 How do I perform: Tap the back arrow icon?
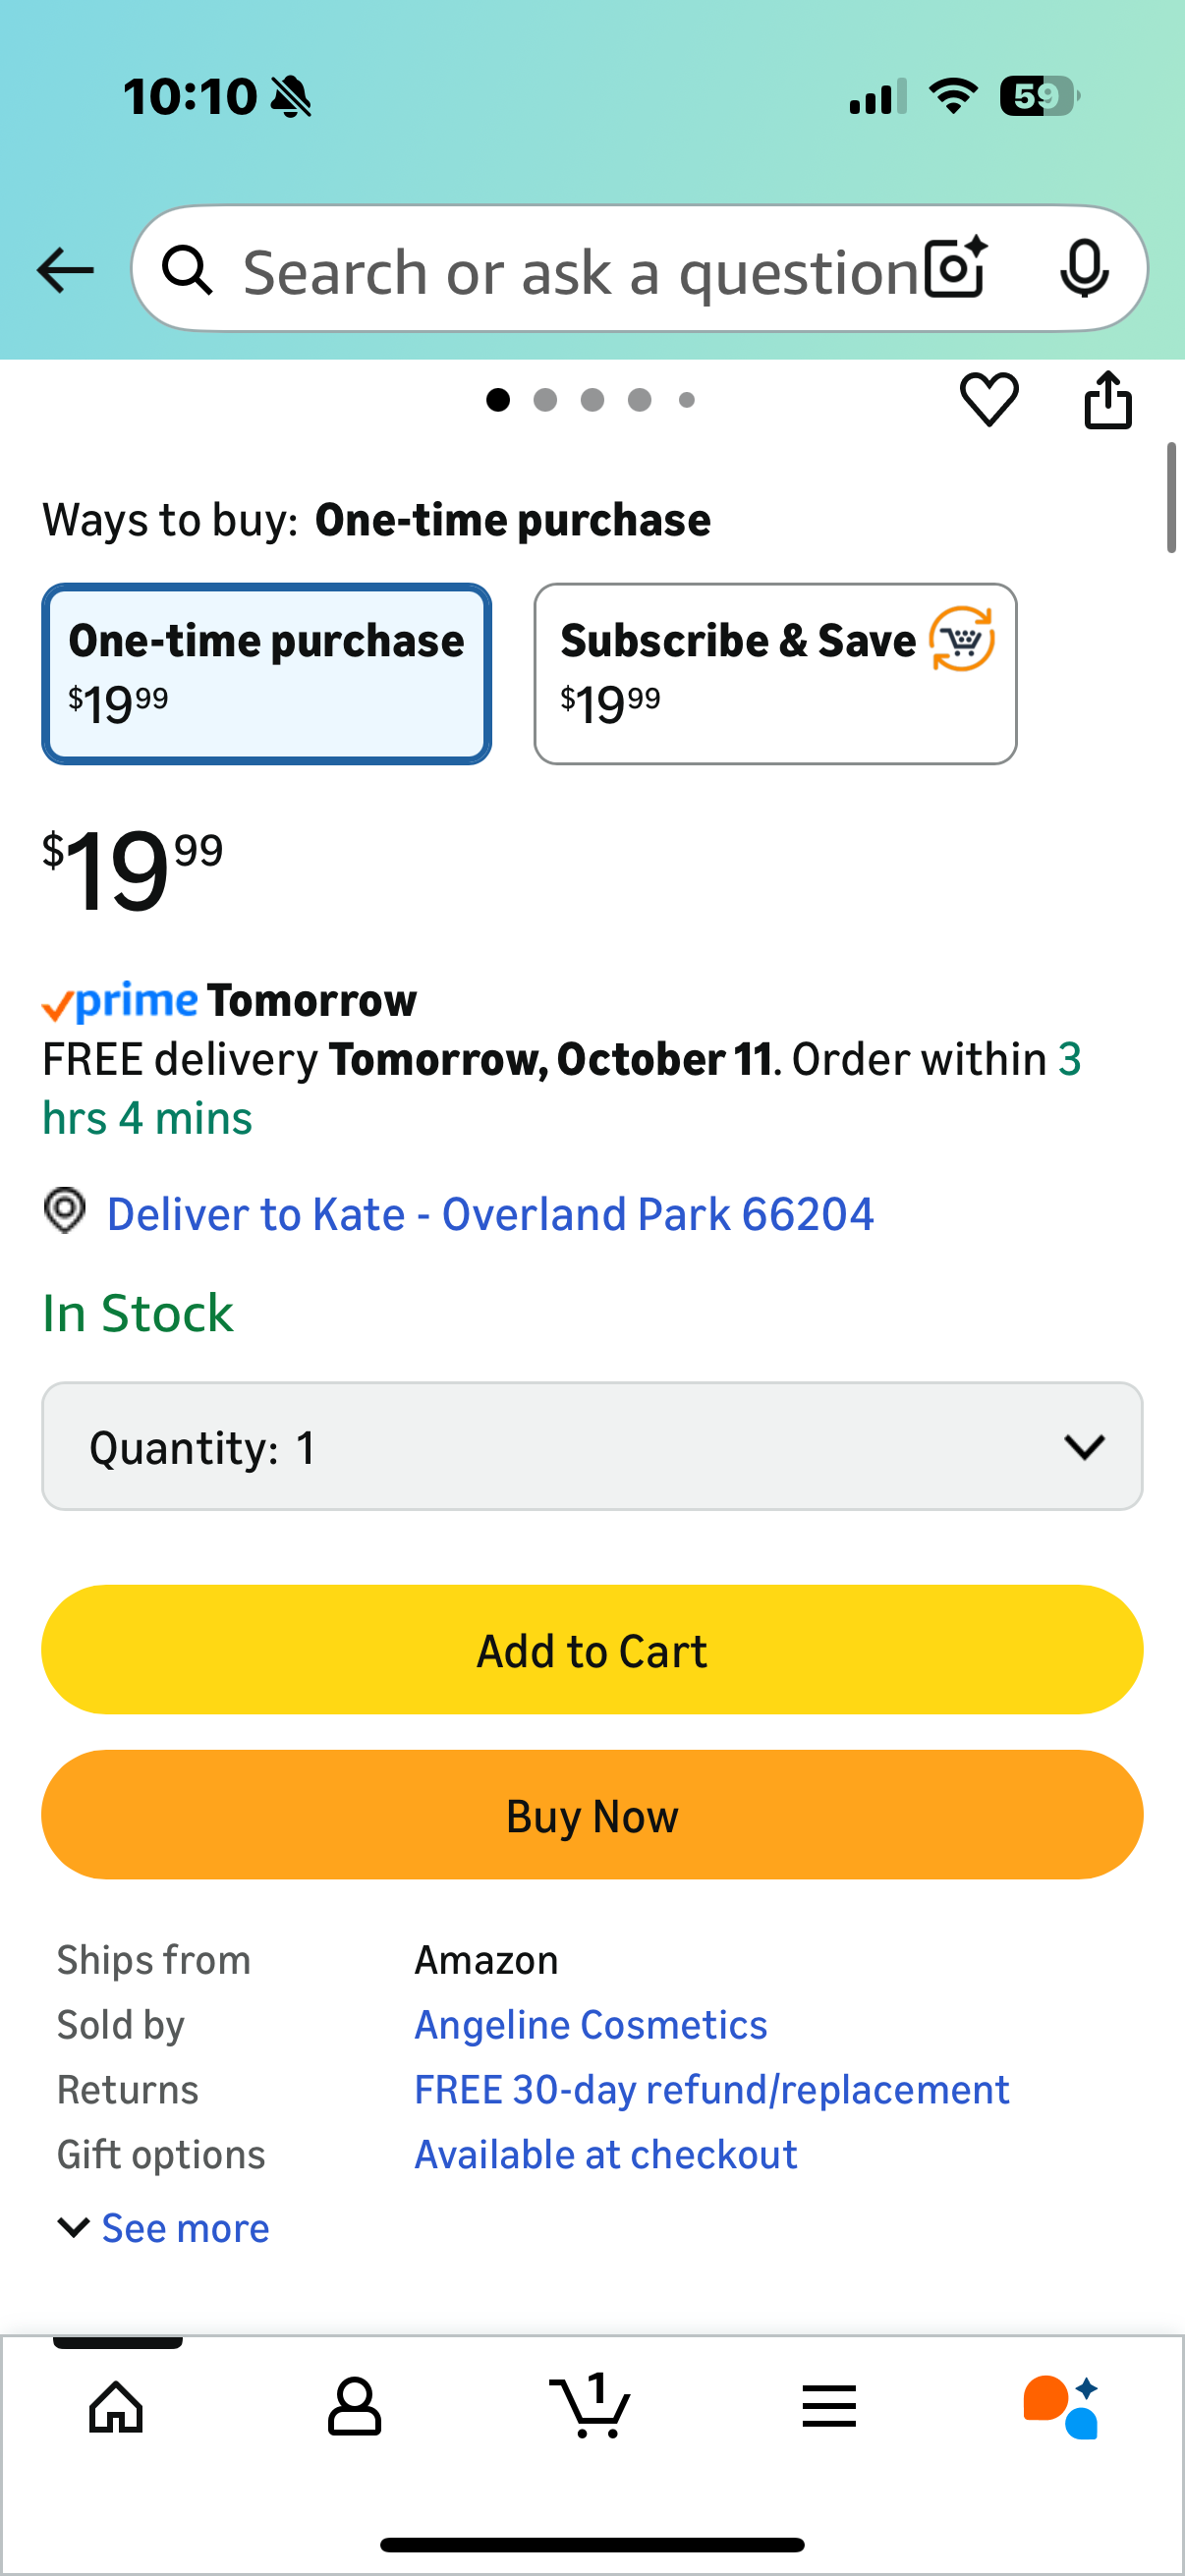[x=65, y=270]
